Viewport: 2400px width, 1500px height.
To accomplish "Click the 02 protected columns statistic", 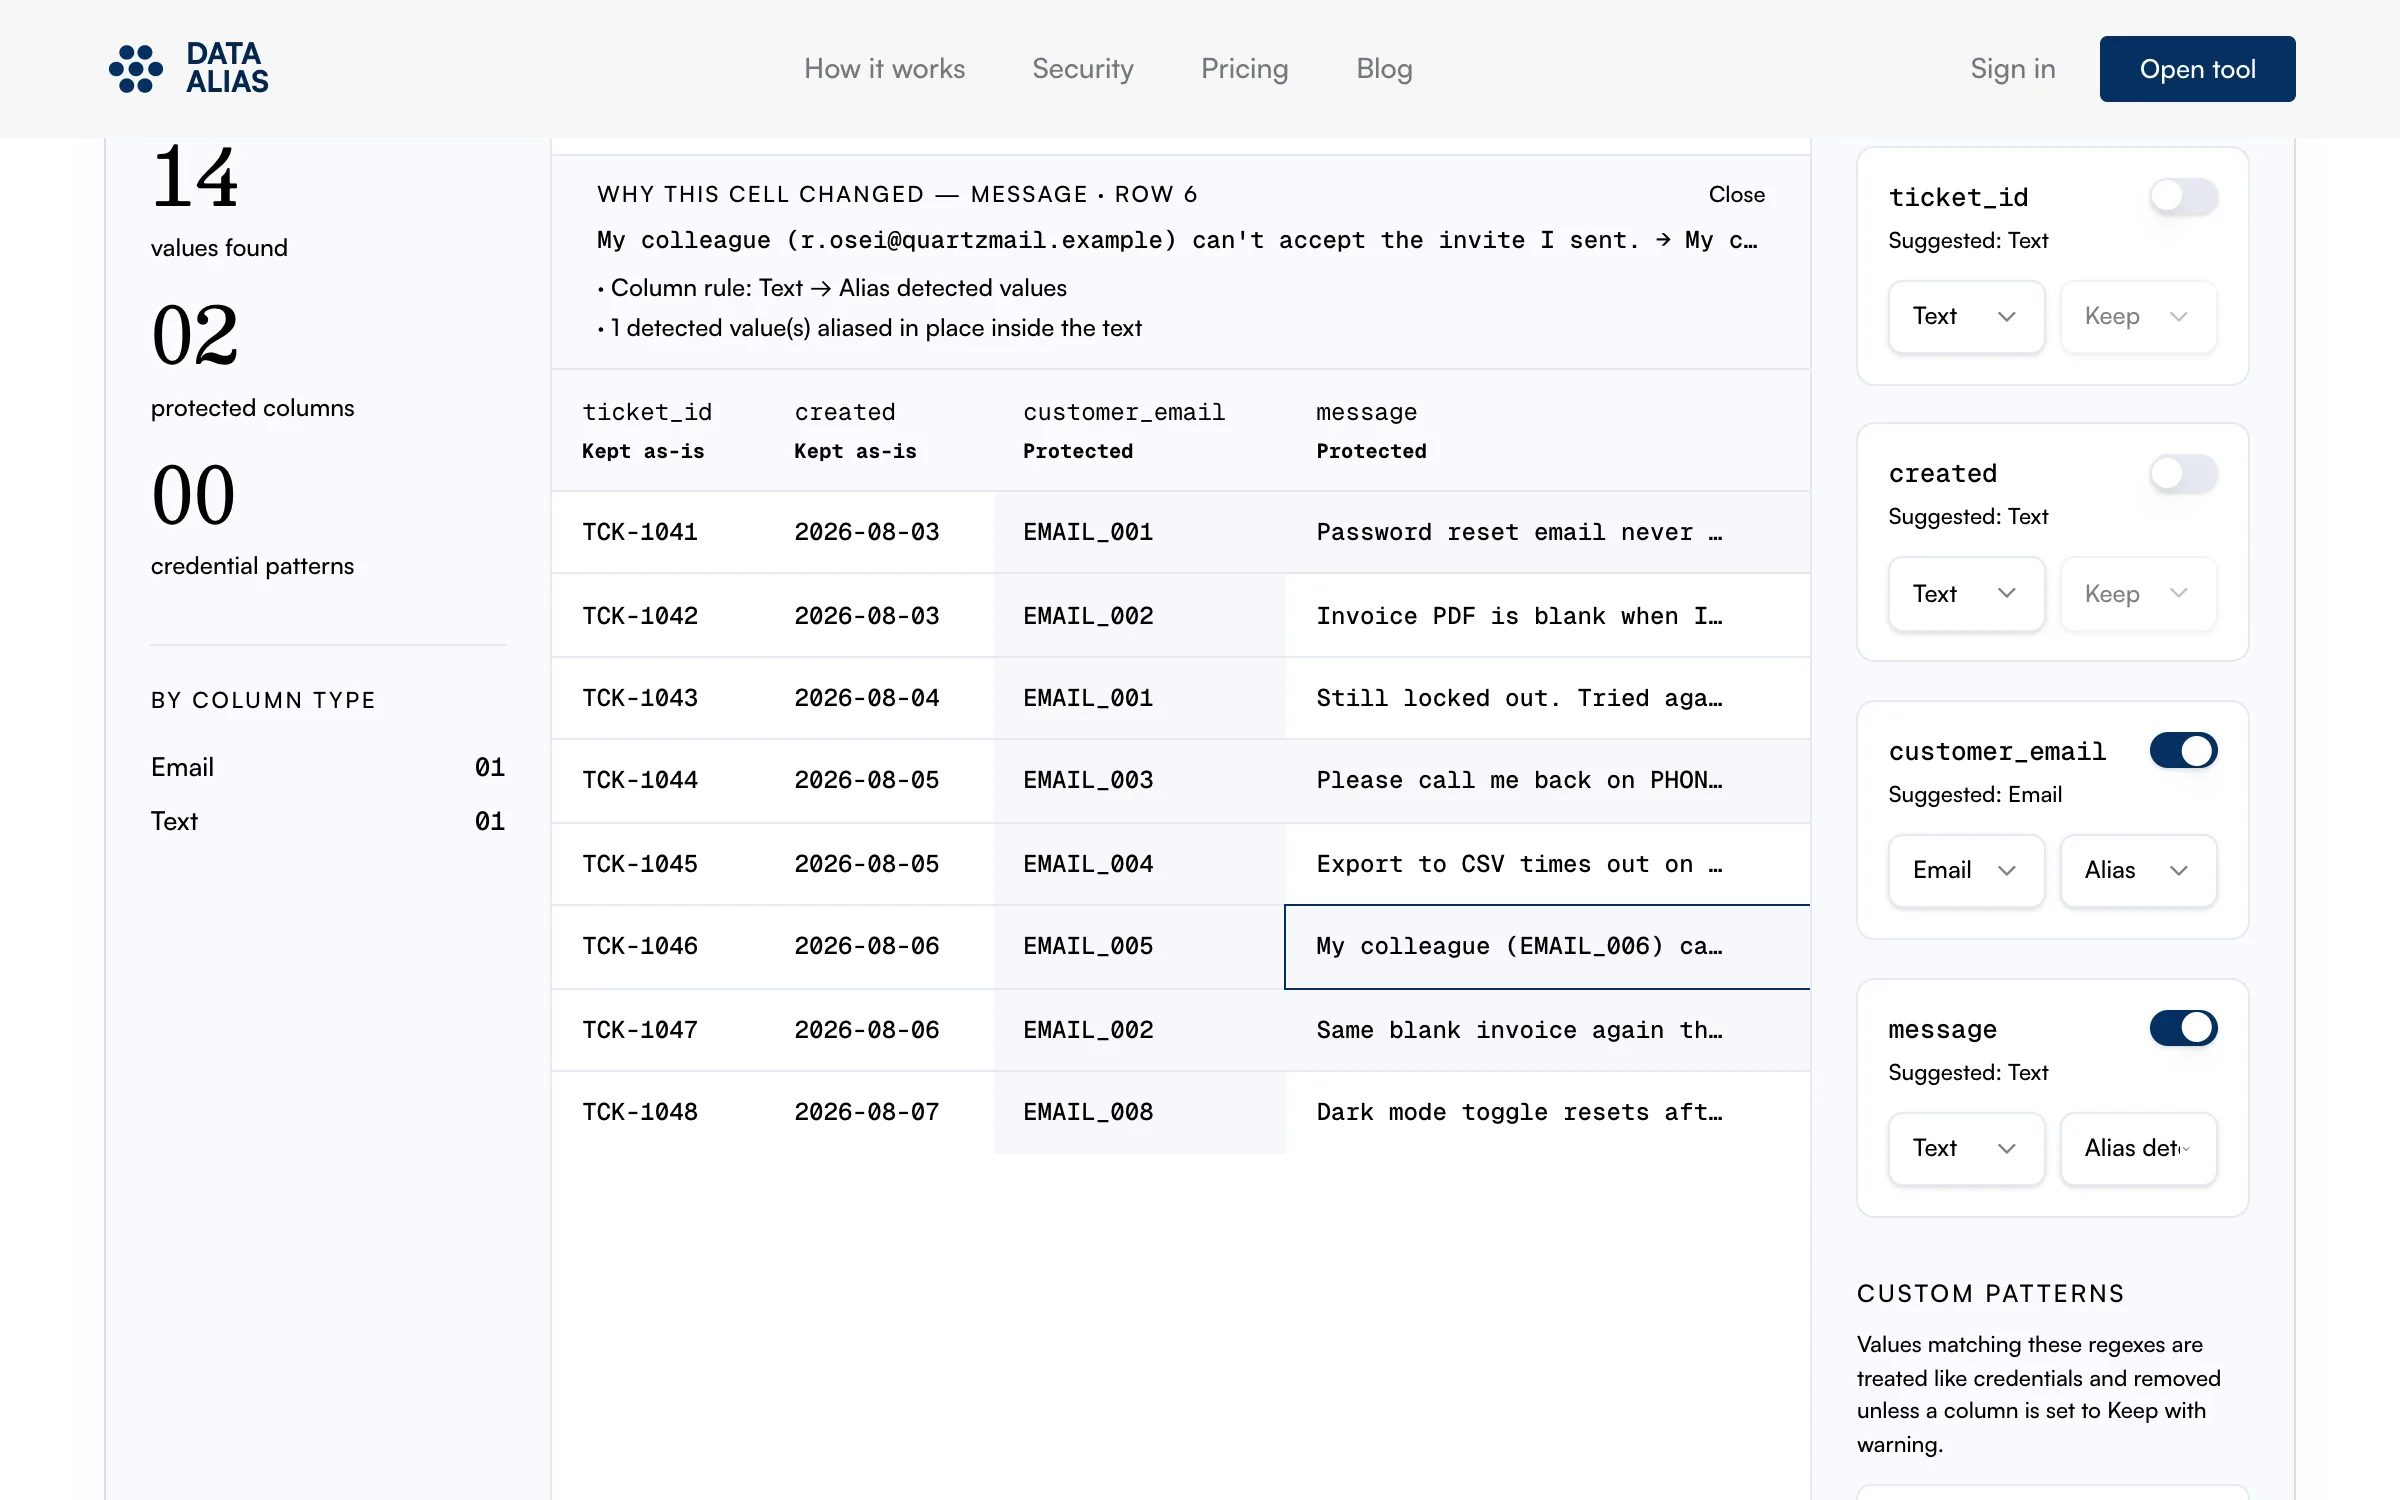I will [252, 361].
